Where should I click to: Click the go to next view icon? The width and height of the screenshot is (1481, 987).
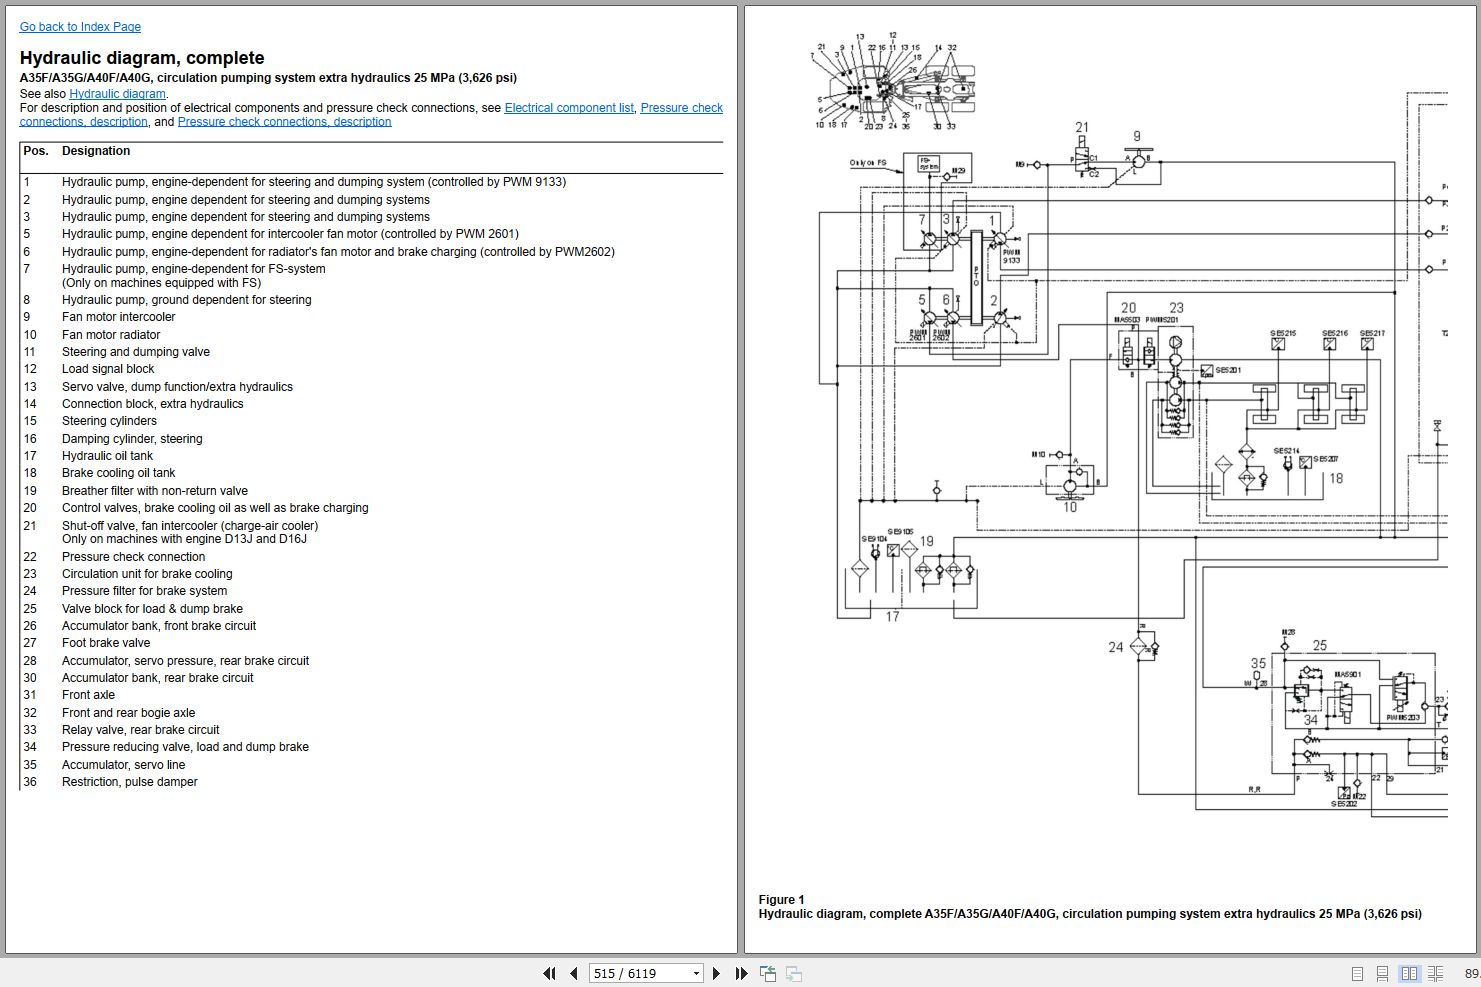tap(794, 973)
